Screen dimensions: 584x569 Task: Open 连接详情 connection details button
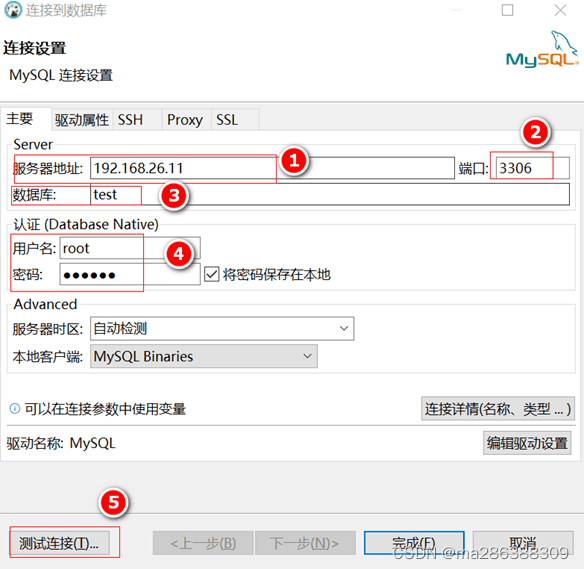pos(498,409)
